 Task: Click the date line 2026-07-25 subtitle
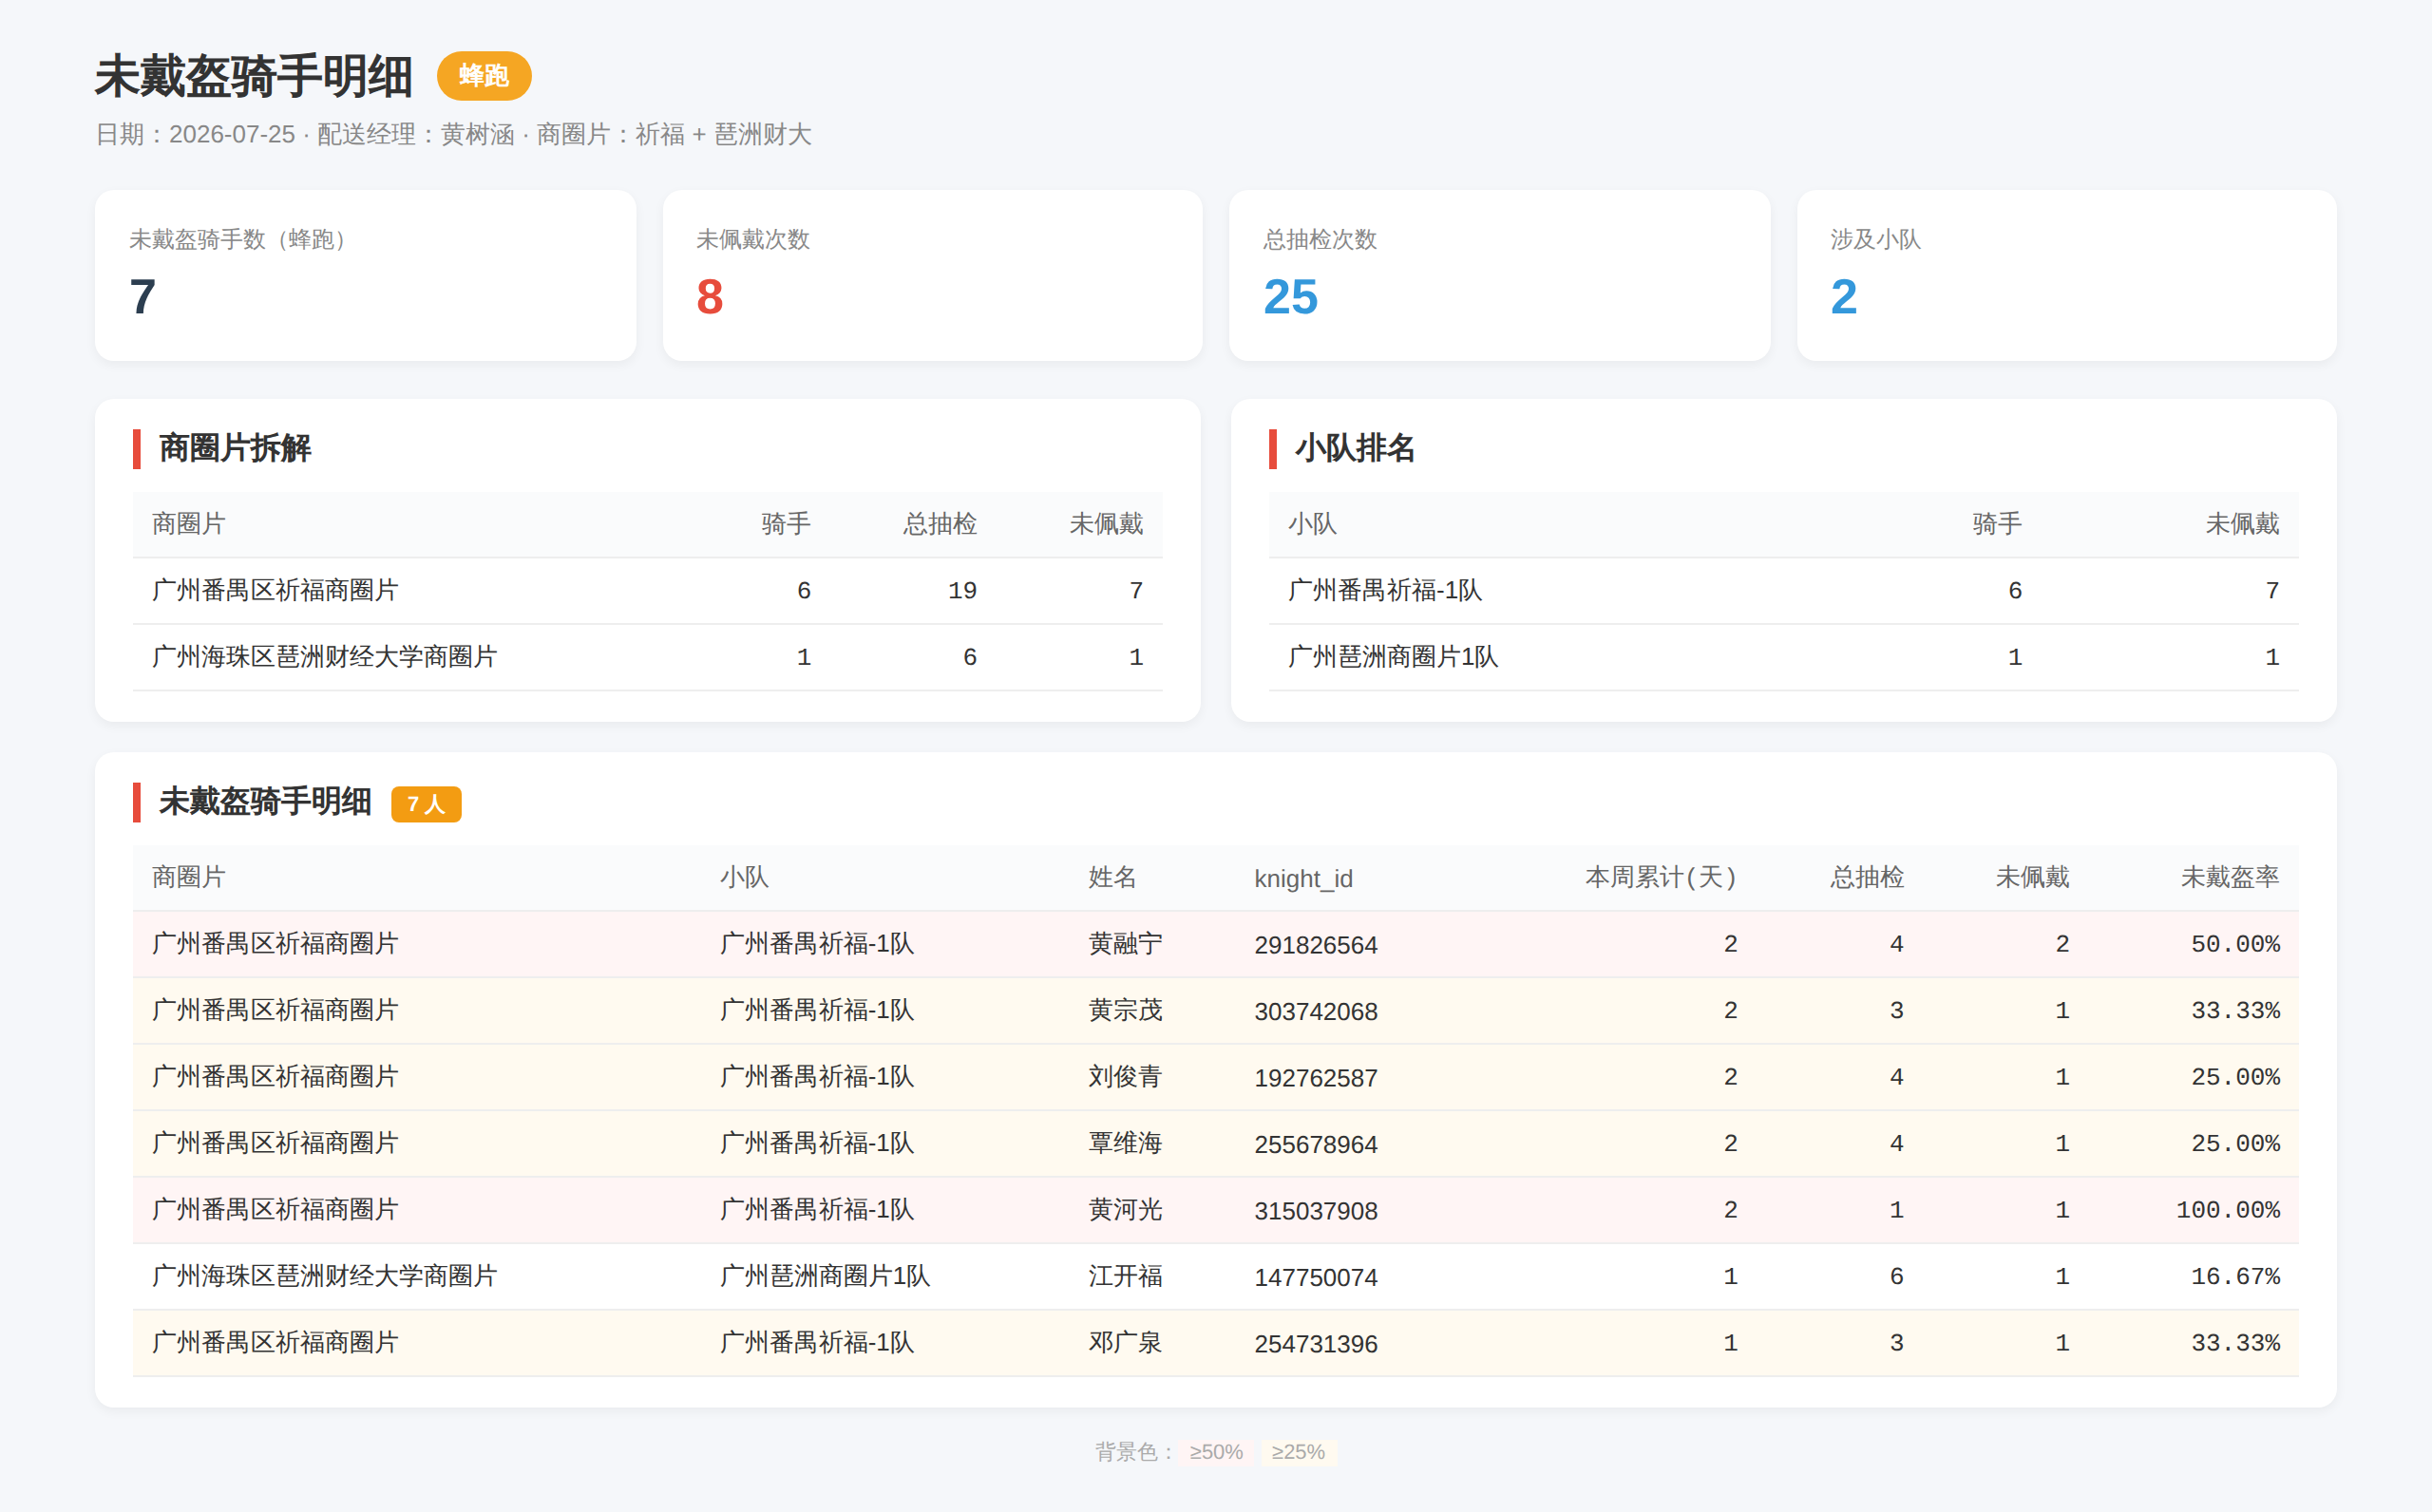tap(453, 134)
